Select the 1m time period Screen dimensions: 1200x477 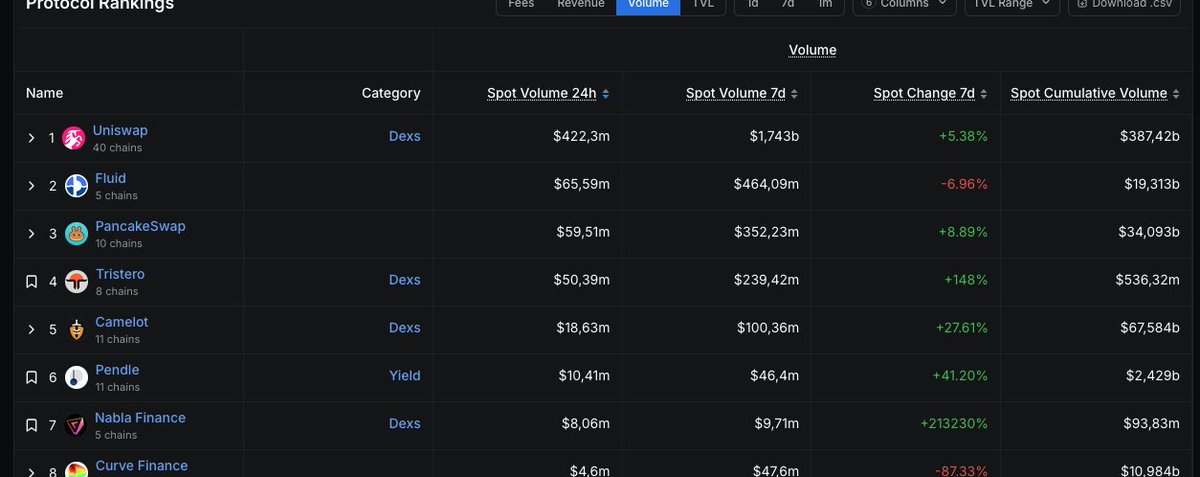click(x=825, y=5)
